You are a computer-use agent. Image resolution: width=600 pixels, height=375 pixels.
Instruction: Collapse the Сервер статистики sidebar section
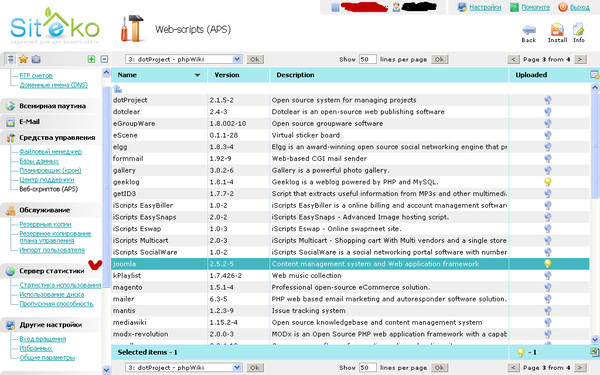52,271
